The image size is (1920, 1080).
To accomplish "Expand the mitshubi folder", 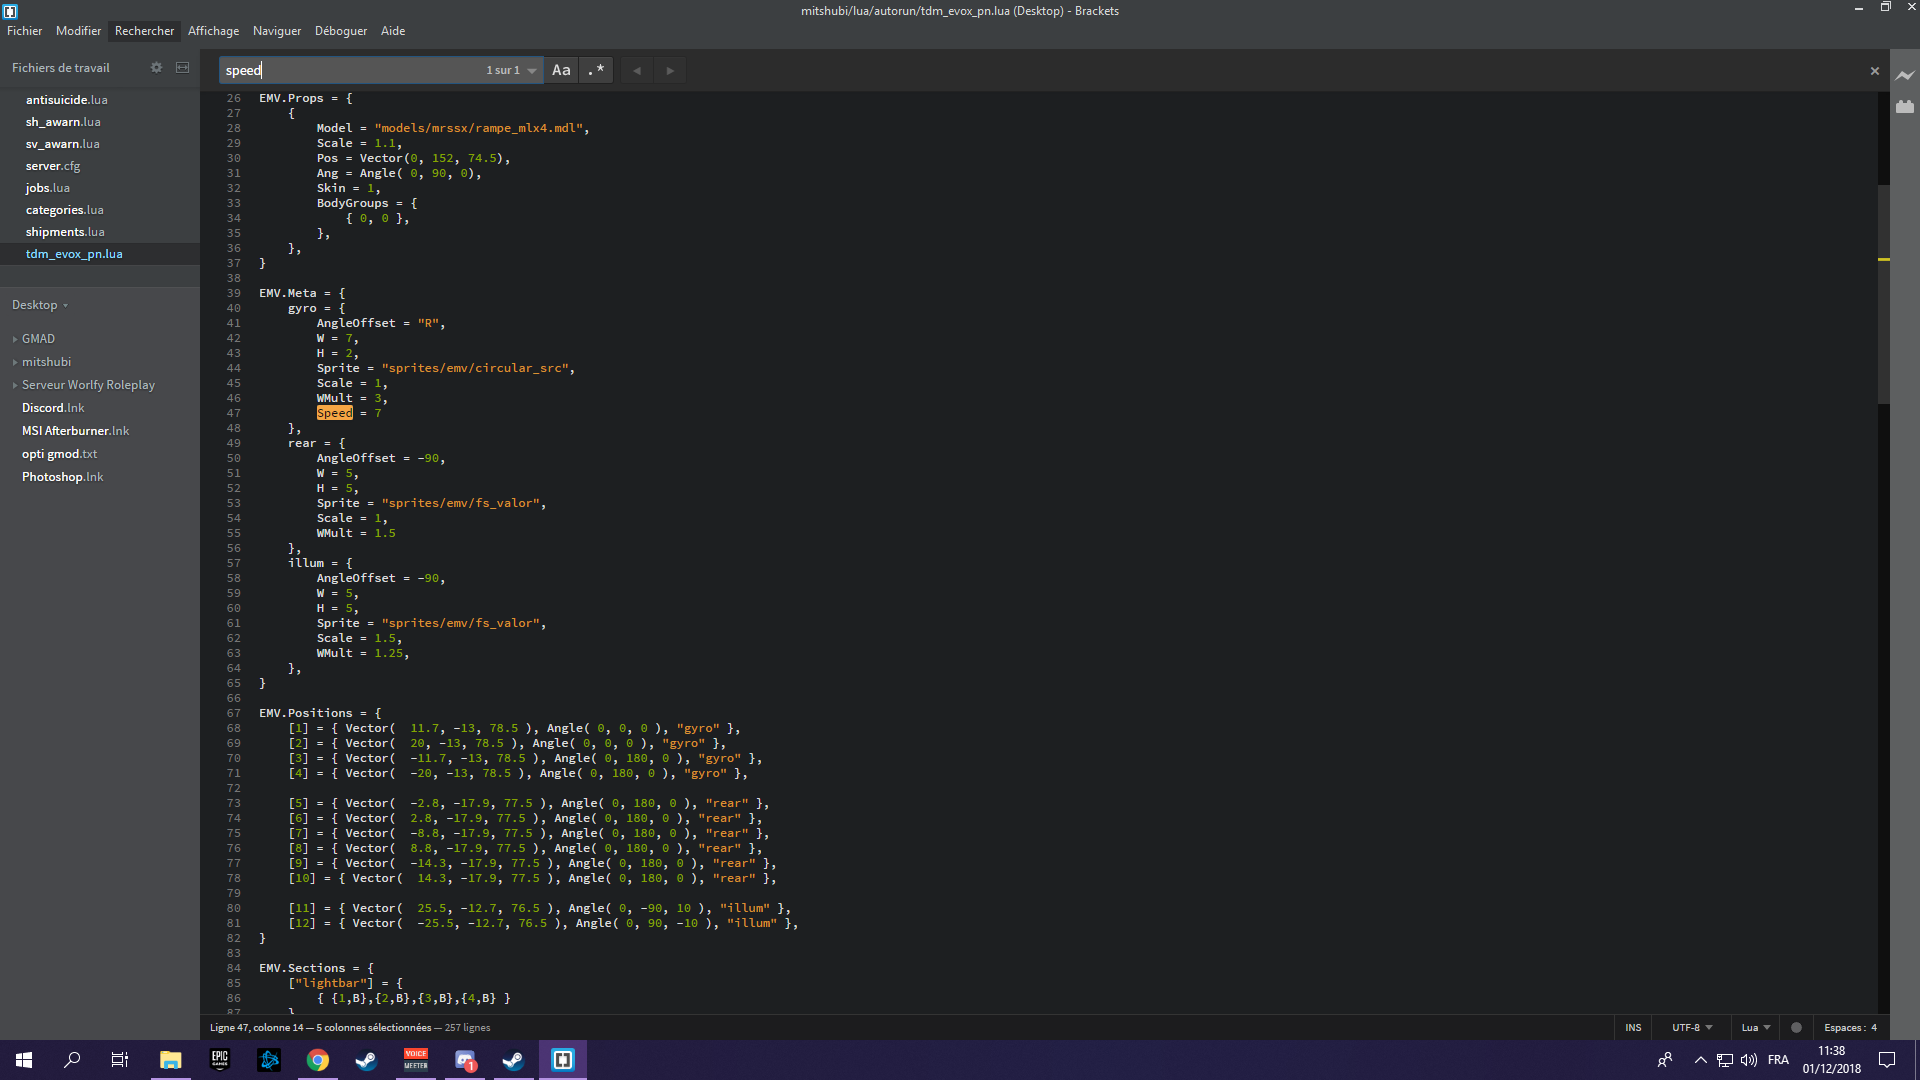I will [46, 362].
